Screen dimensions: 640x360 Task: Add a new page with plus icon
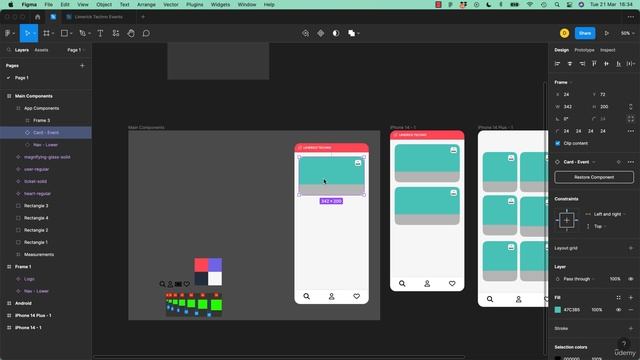(x=82, y=65)
